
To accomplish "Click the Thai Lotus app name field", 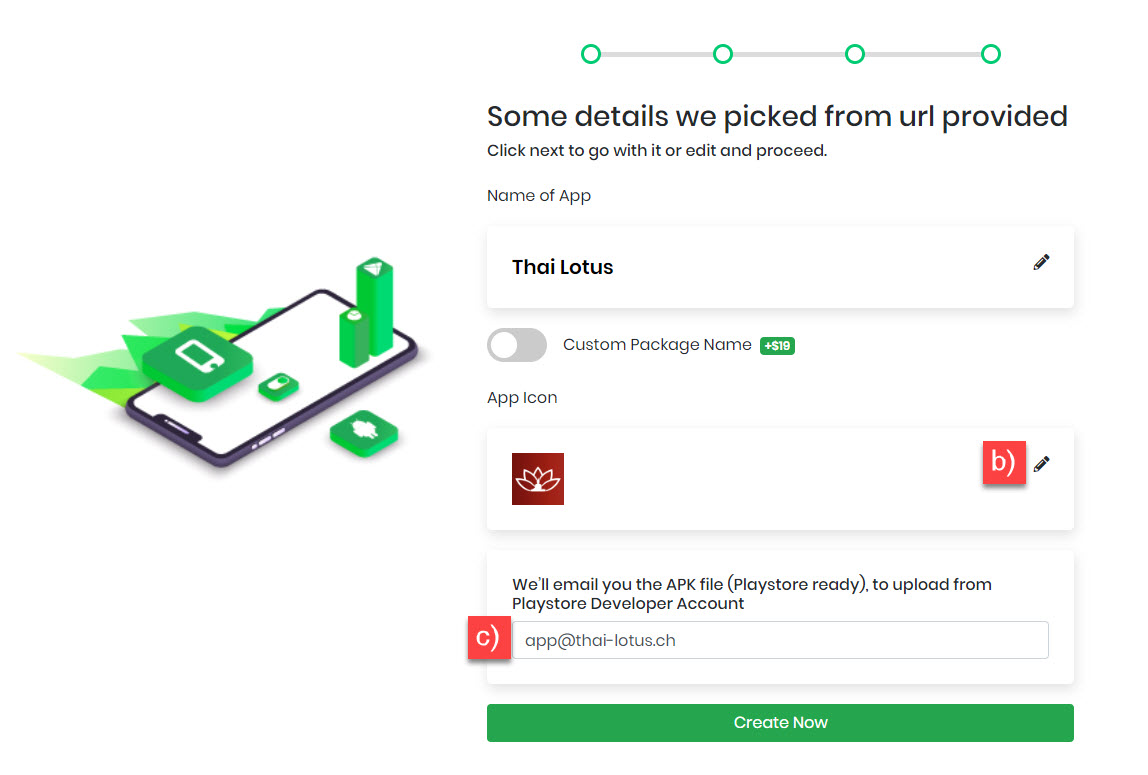I will coord(780,267).
